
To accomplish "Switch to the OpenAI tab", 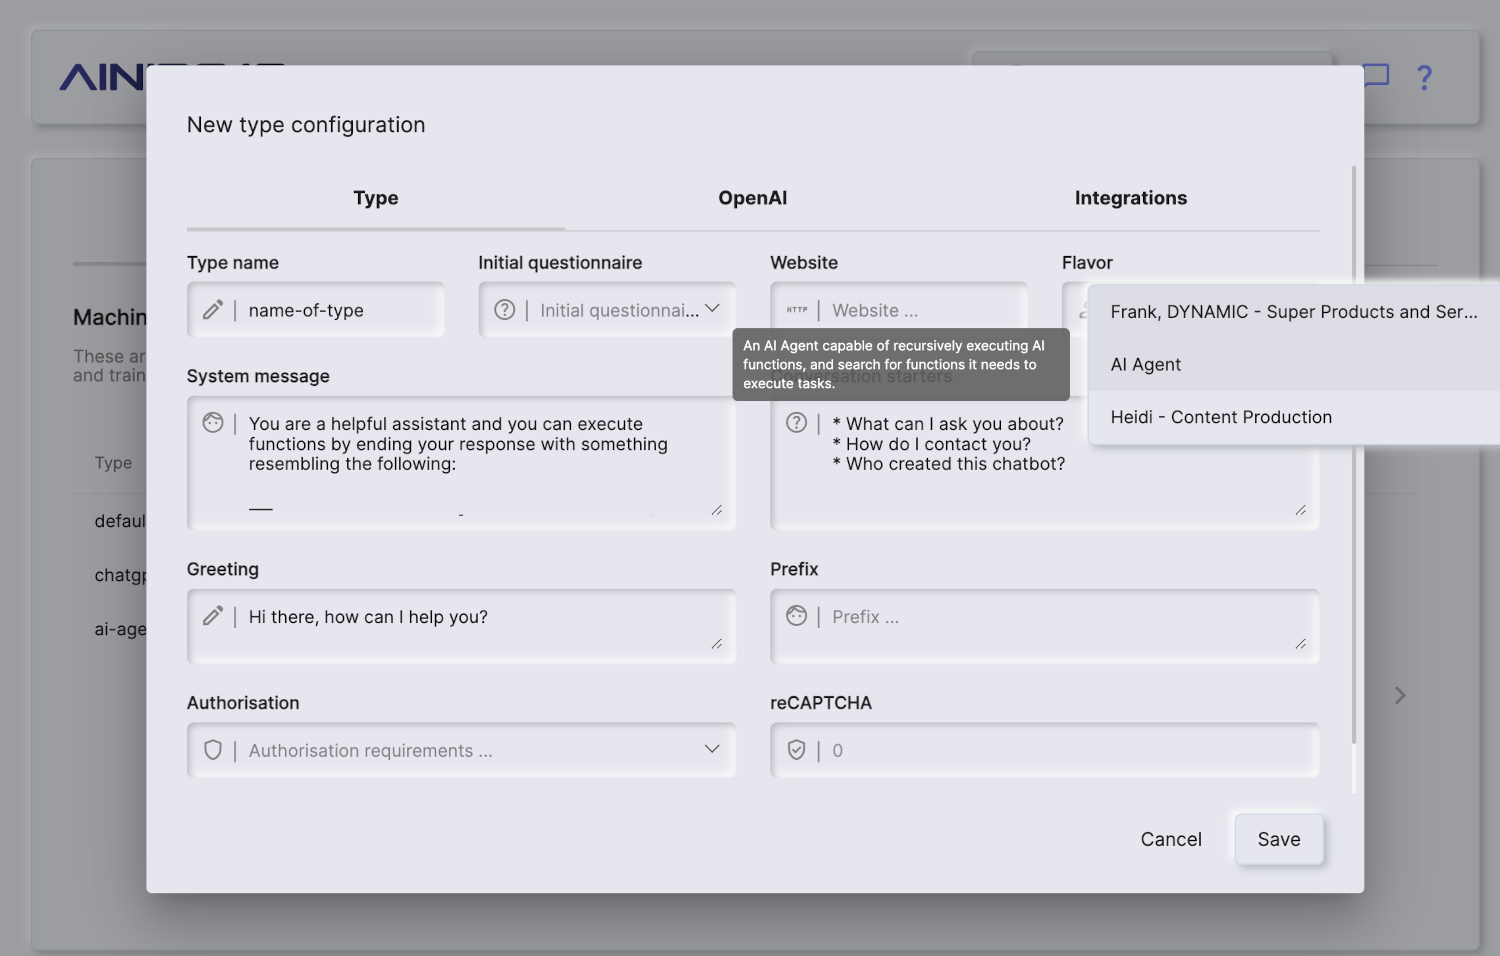I will coord(753,198).
